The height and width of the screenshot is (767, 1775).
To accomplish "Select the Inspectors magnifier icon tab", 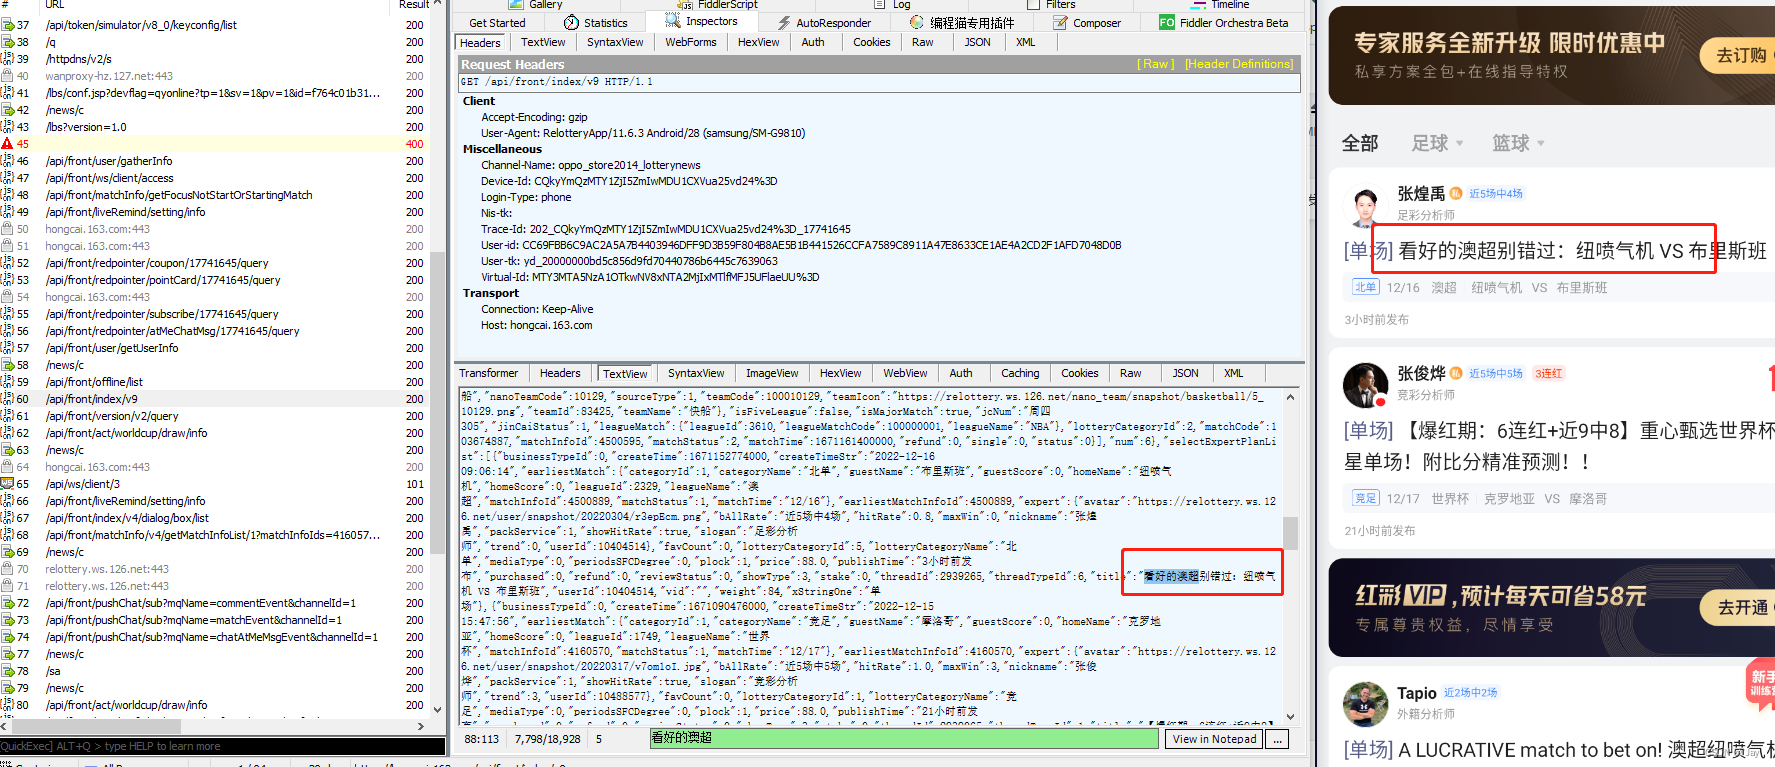I will (x=671, y=21).
